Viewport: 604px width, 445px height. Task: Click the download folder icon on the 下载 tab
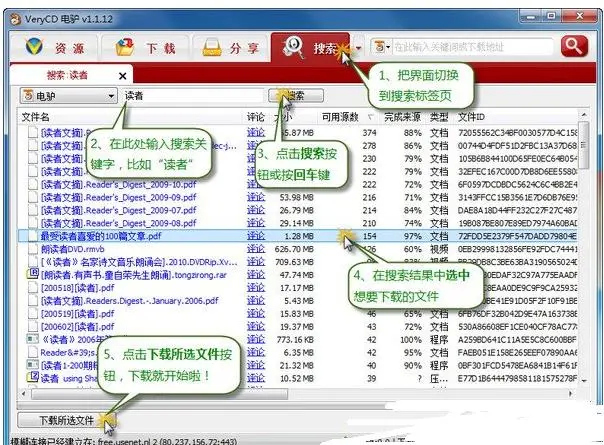click(125, 47)
